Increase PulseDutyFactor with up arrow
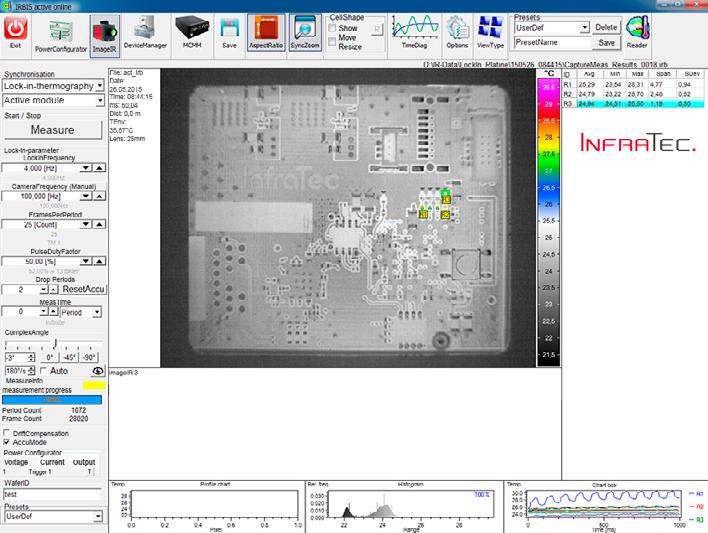Screen dimensions: 708x533 coord(99,261)
